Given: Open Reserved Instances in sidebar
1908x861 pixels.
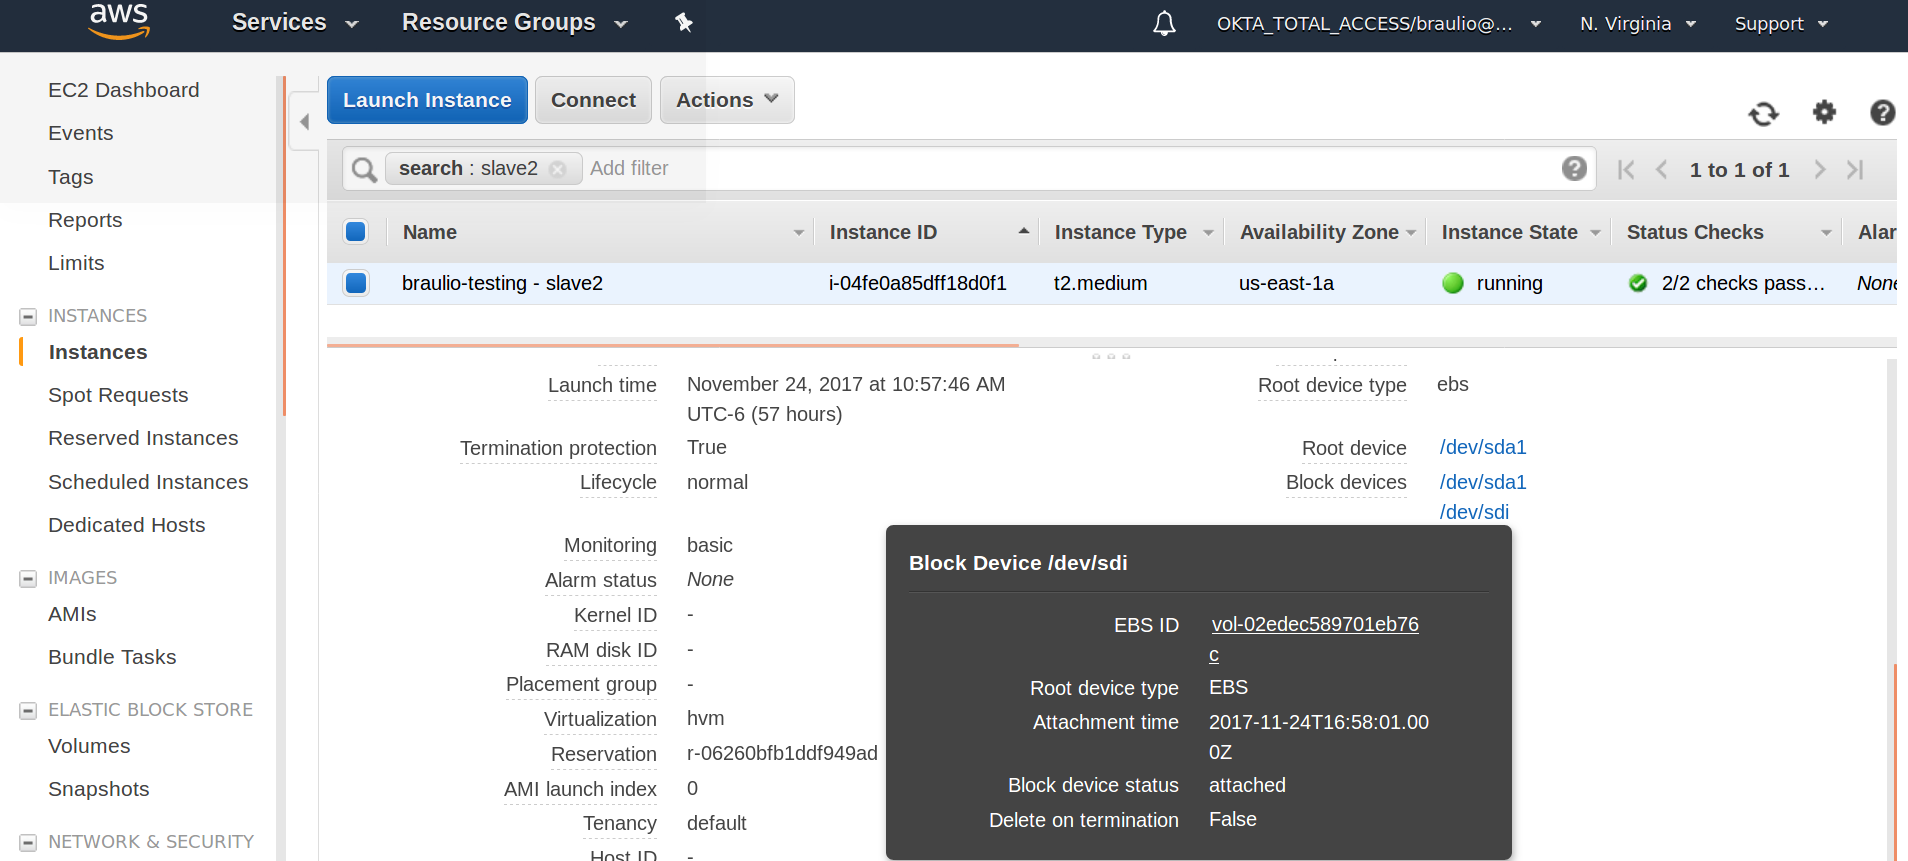Looking at the screenshot, I should pyautogui.click(x=143, y=438).
